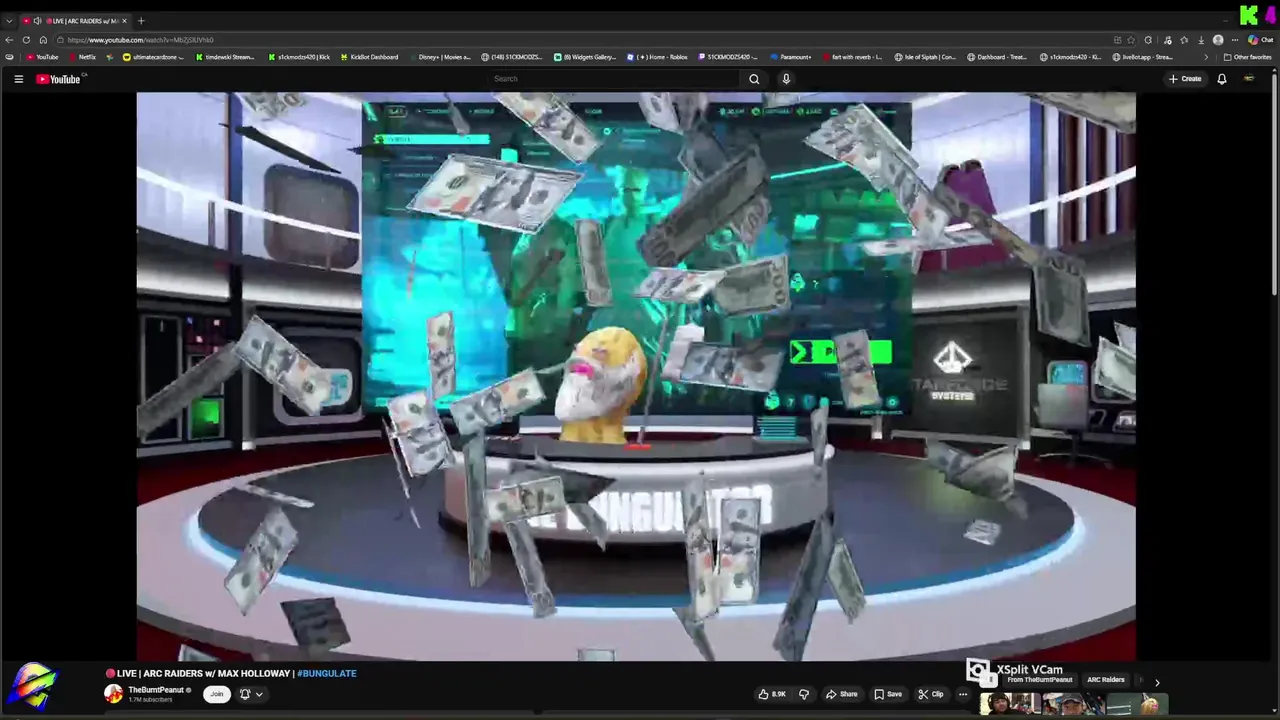Focus the YouTube search field

[x=615, y=79]
